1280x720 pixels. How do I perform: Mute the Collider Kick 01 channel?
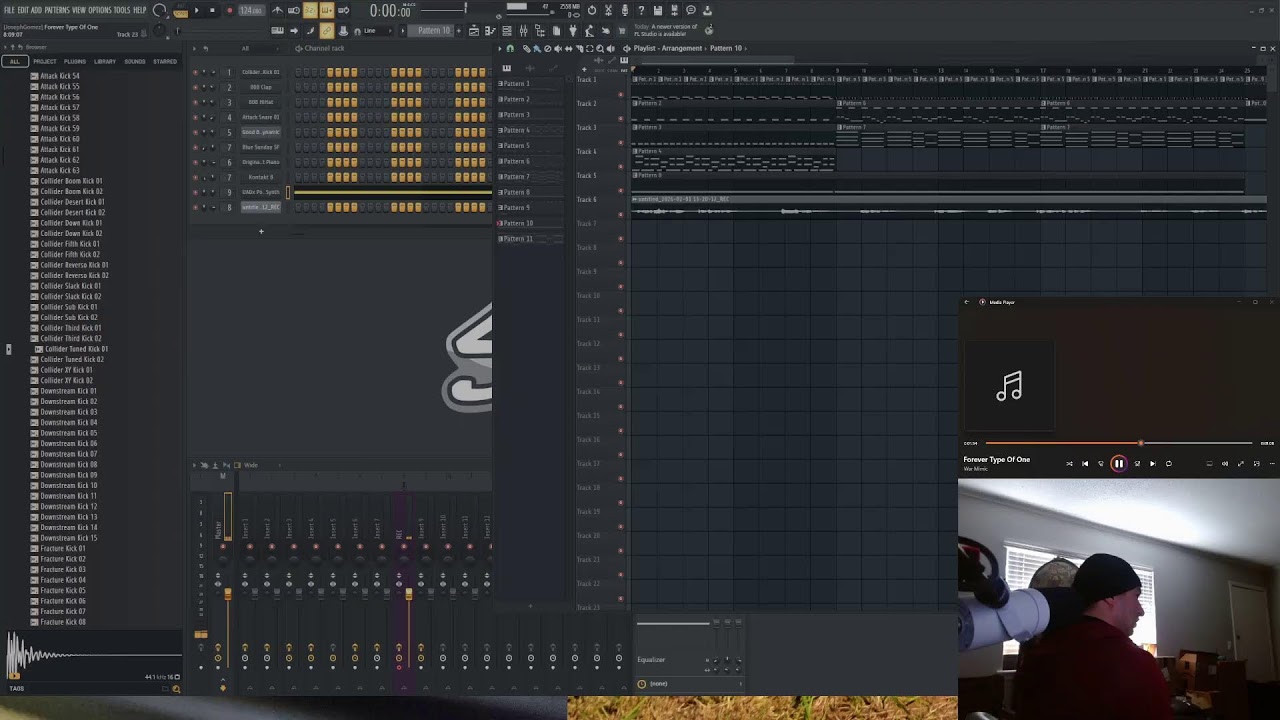pos(195,72)
